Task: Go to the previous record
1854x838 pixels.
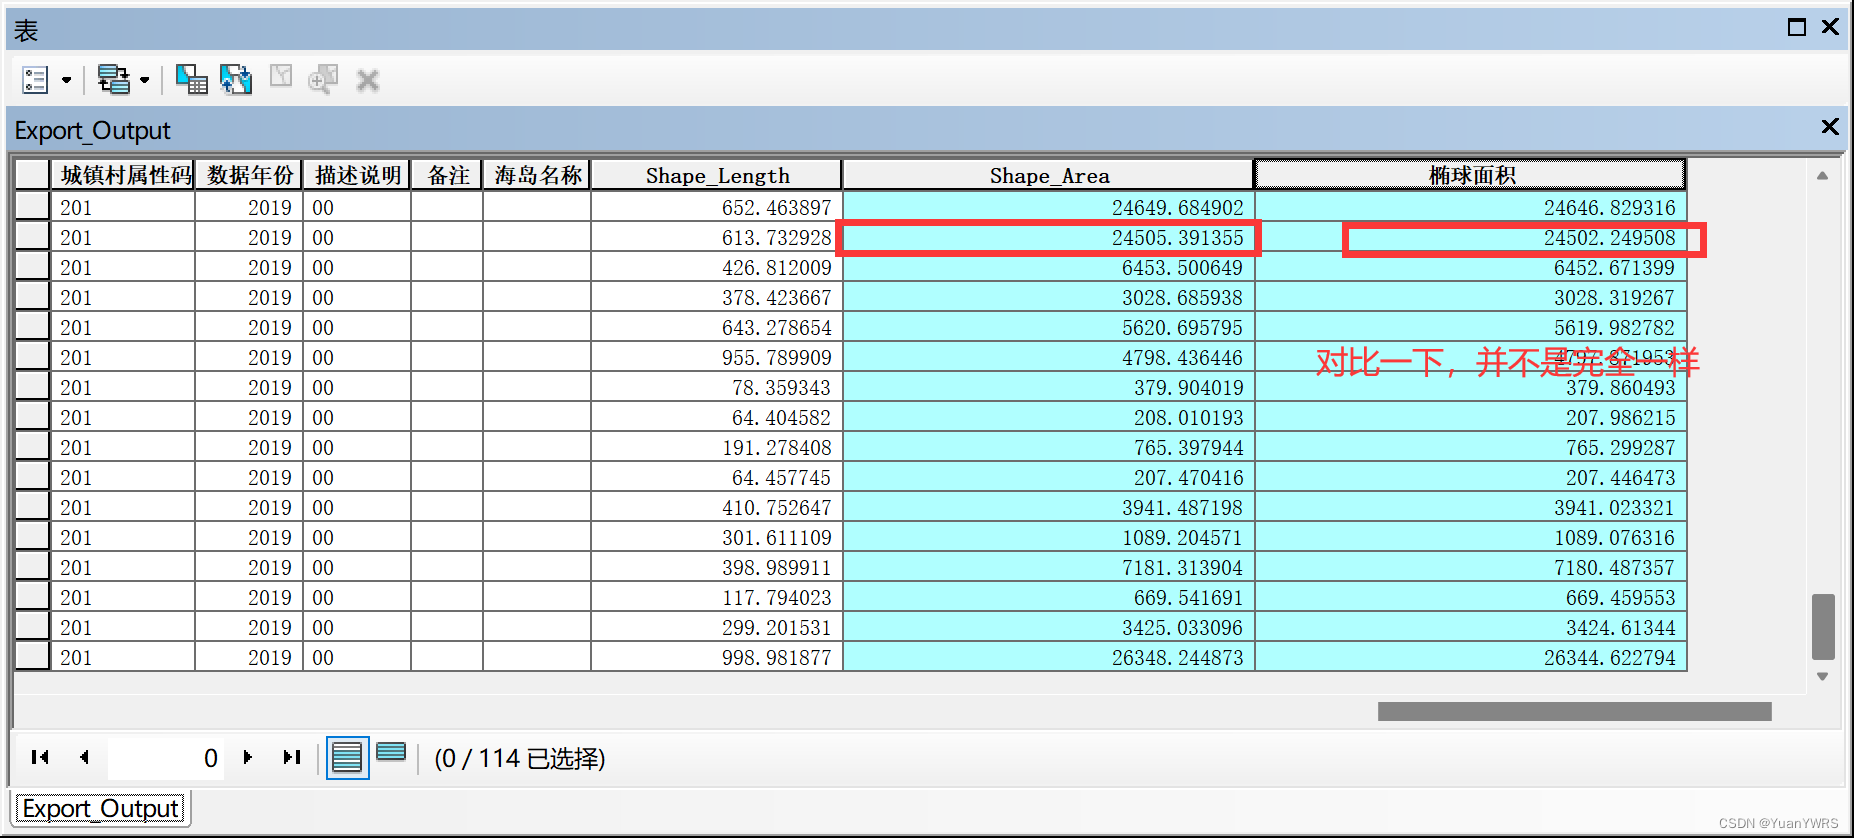Action: tap(84, 757)
